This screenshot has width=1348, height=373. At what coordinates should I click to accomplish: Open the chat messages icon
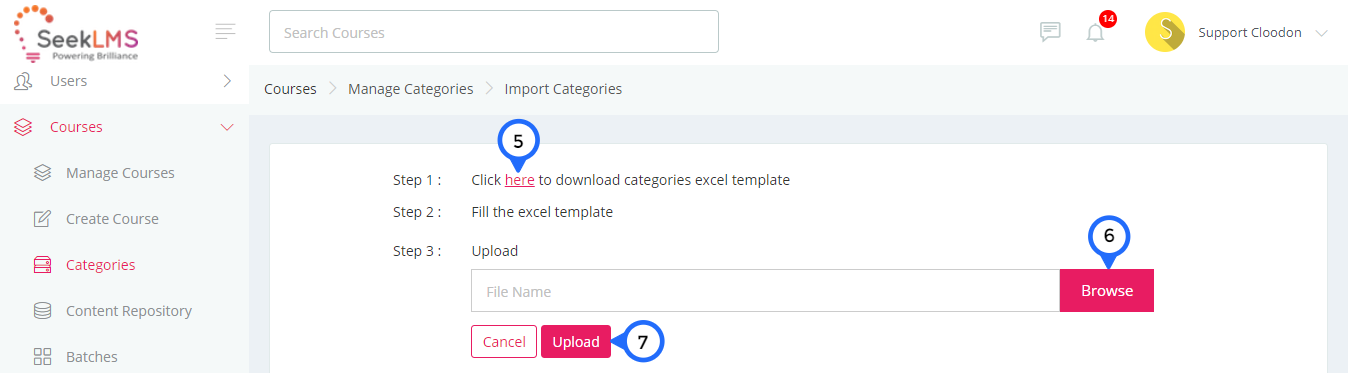1050,32
